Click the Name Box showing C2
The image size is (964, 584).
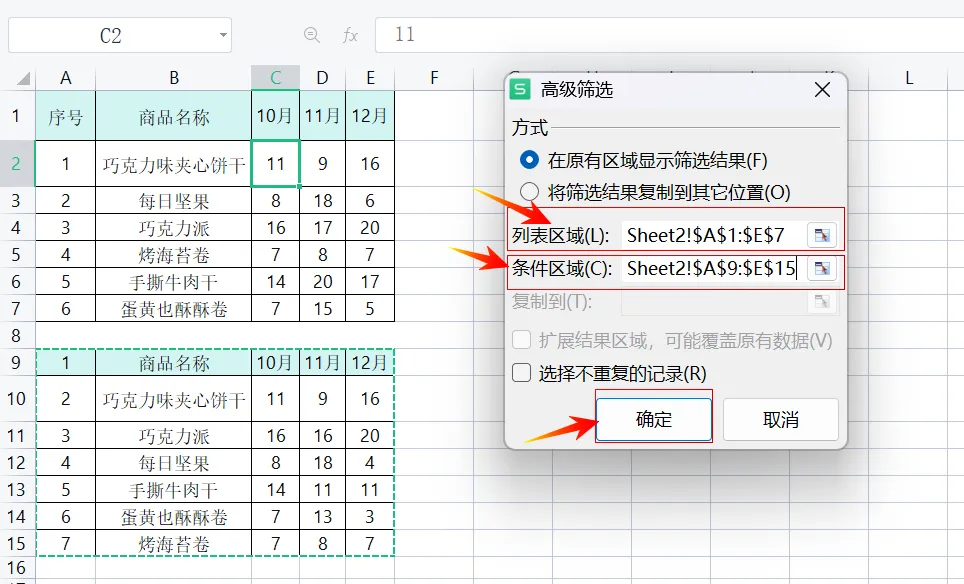coord(111,36)
